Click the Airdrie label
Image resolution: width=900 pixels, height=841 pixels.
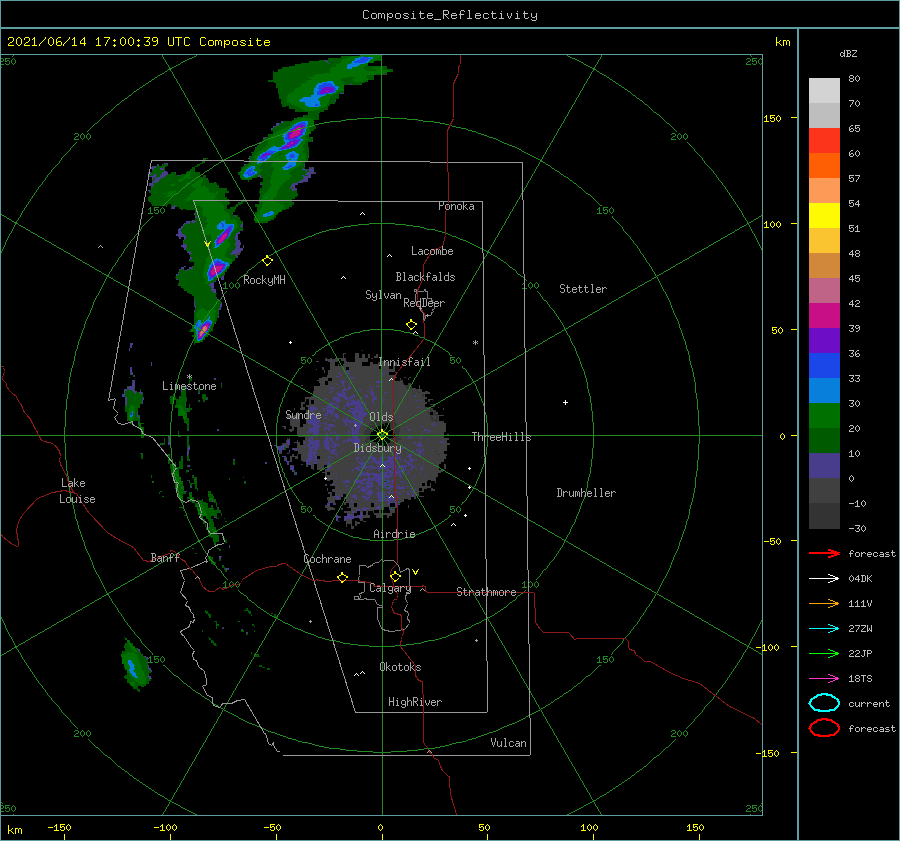click(394, 534)
